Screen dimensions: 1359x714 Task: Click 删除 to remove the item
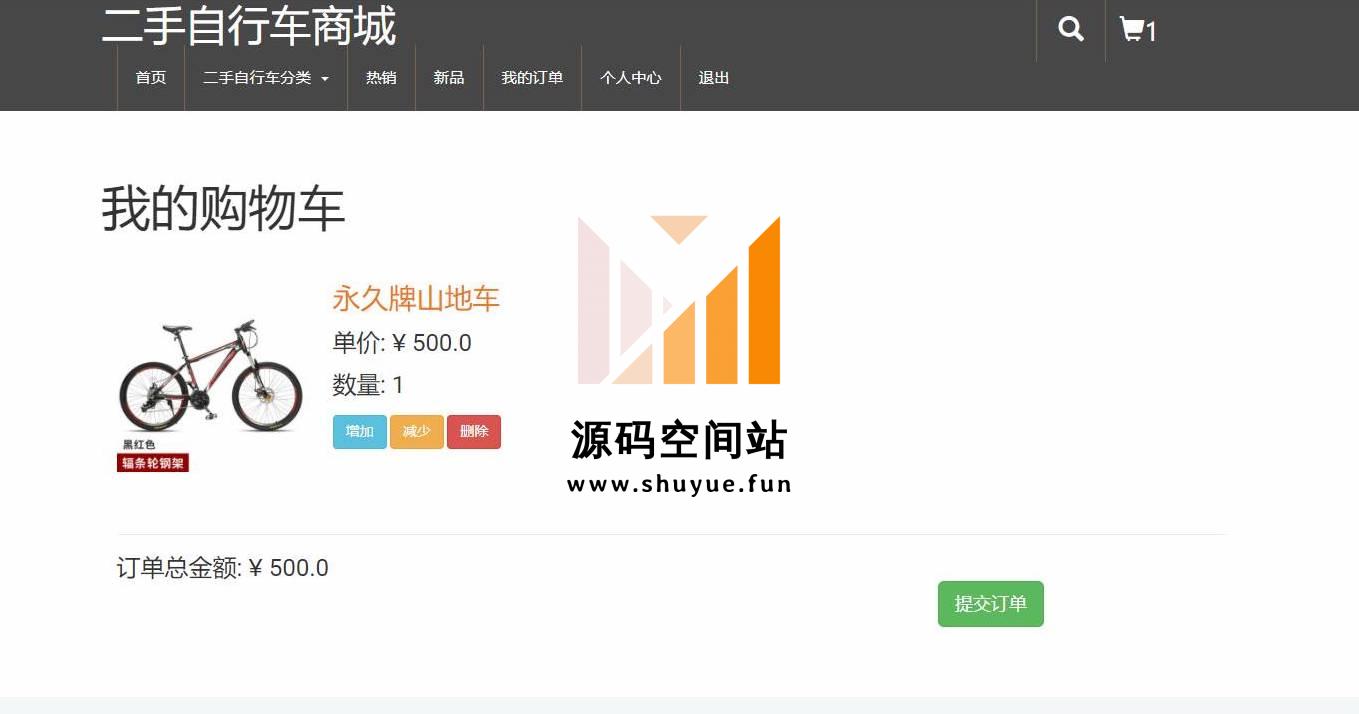pos(474,432)
